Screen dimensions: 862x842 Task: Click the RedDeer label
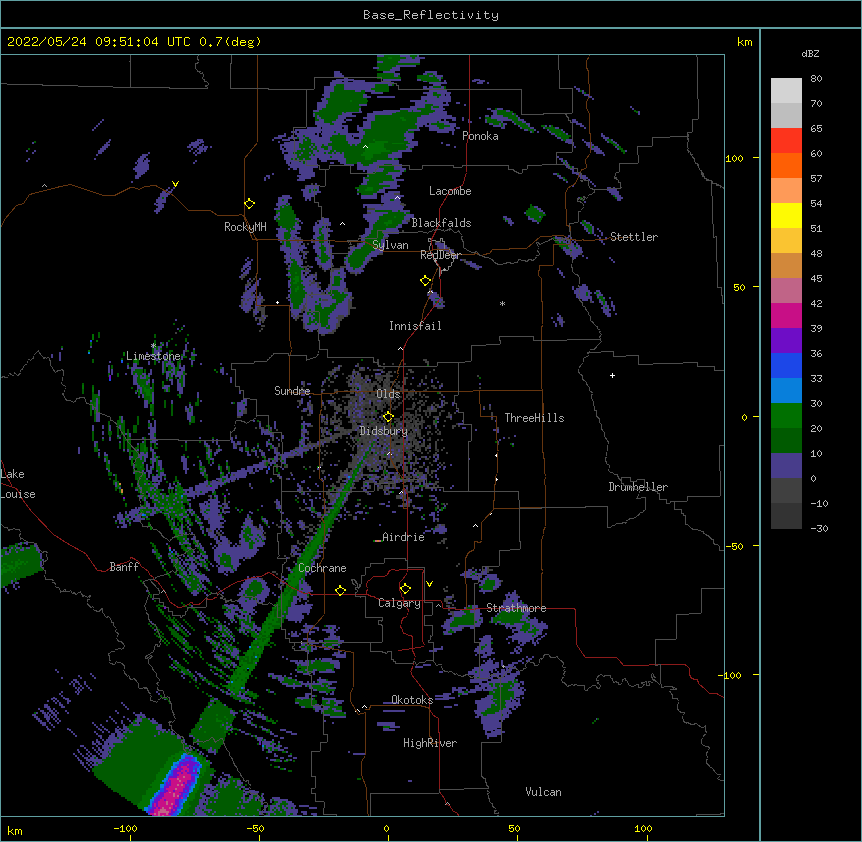coord(440,255)
